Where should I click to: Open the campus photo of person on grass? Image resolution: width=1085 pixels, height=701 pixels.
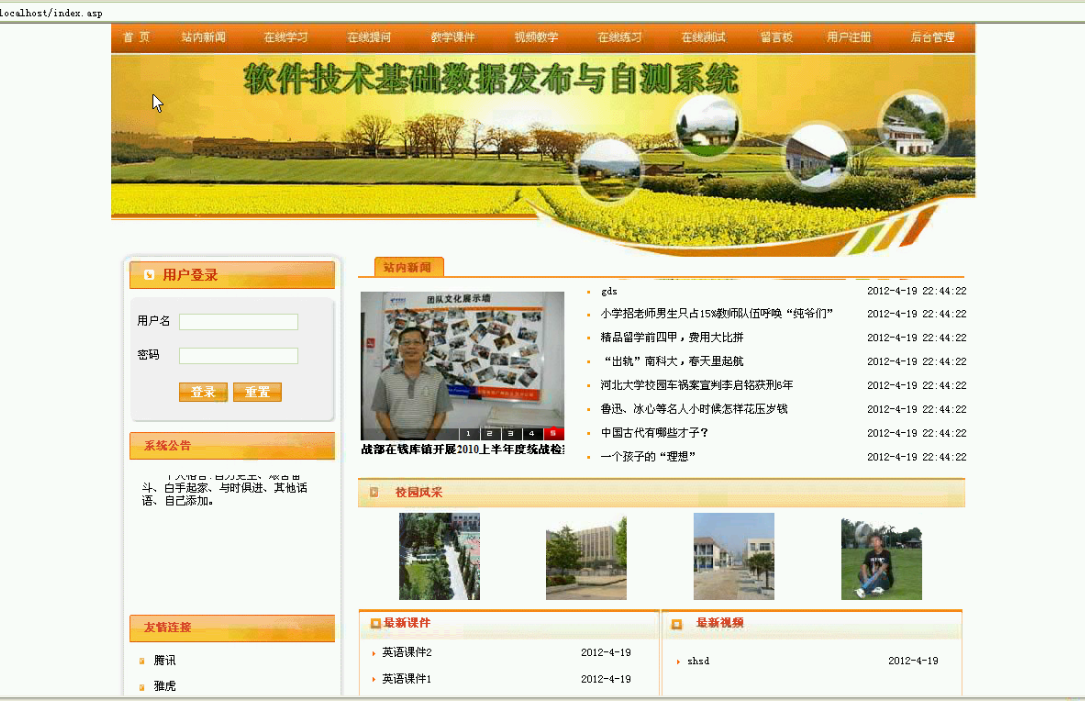(x=880, y=559)
